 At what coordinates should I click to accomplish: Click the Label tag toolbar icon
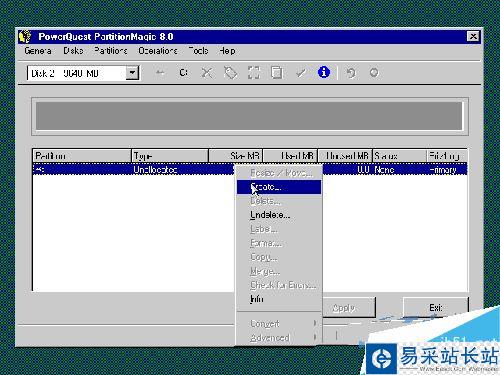[x=230, y=73]
